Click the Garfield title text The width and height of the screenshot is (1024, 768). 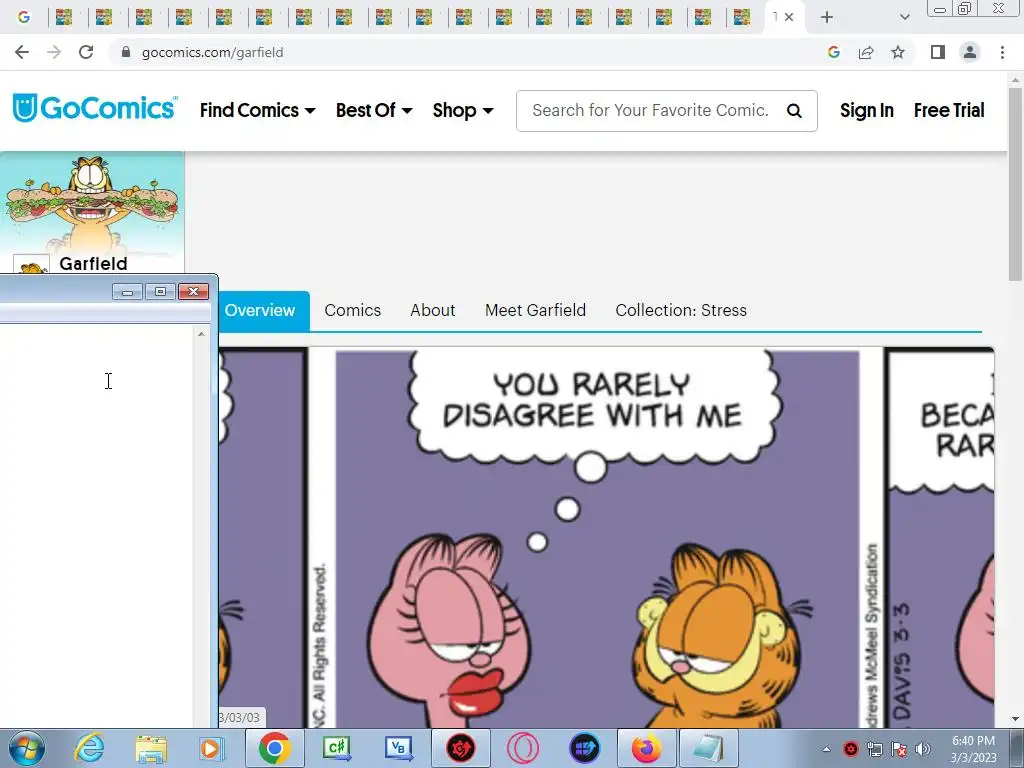[x=93, y=264]
